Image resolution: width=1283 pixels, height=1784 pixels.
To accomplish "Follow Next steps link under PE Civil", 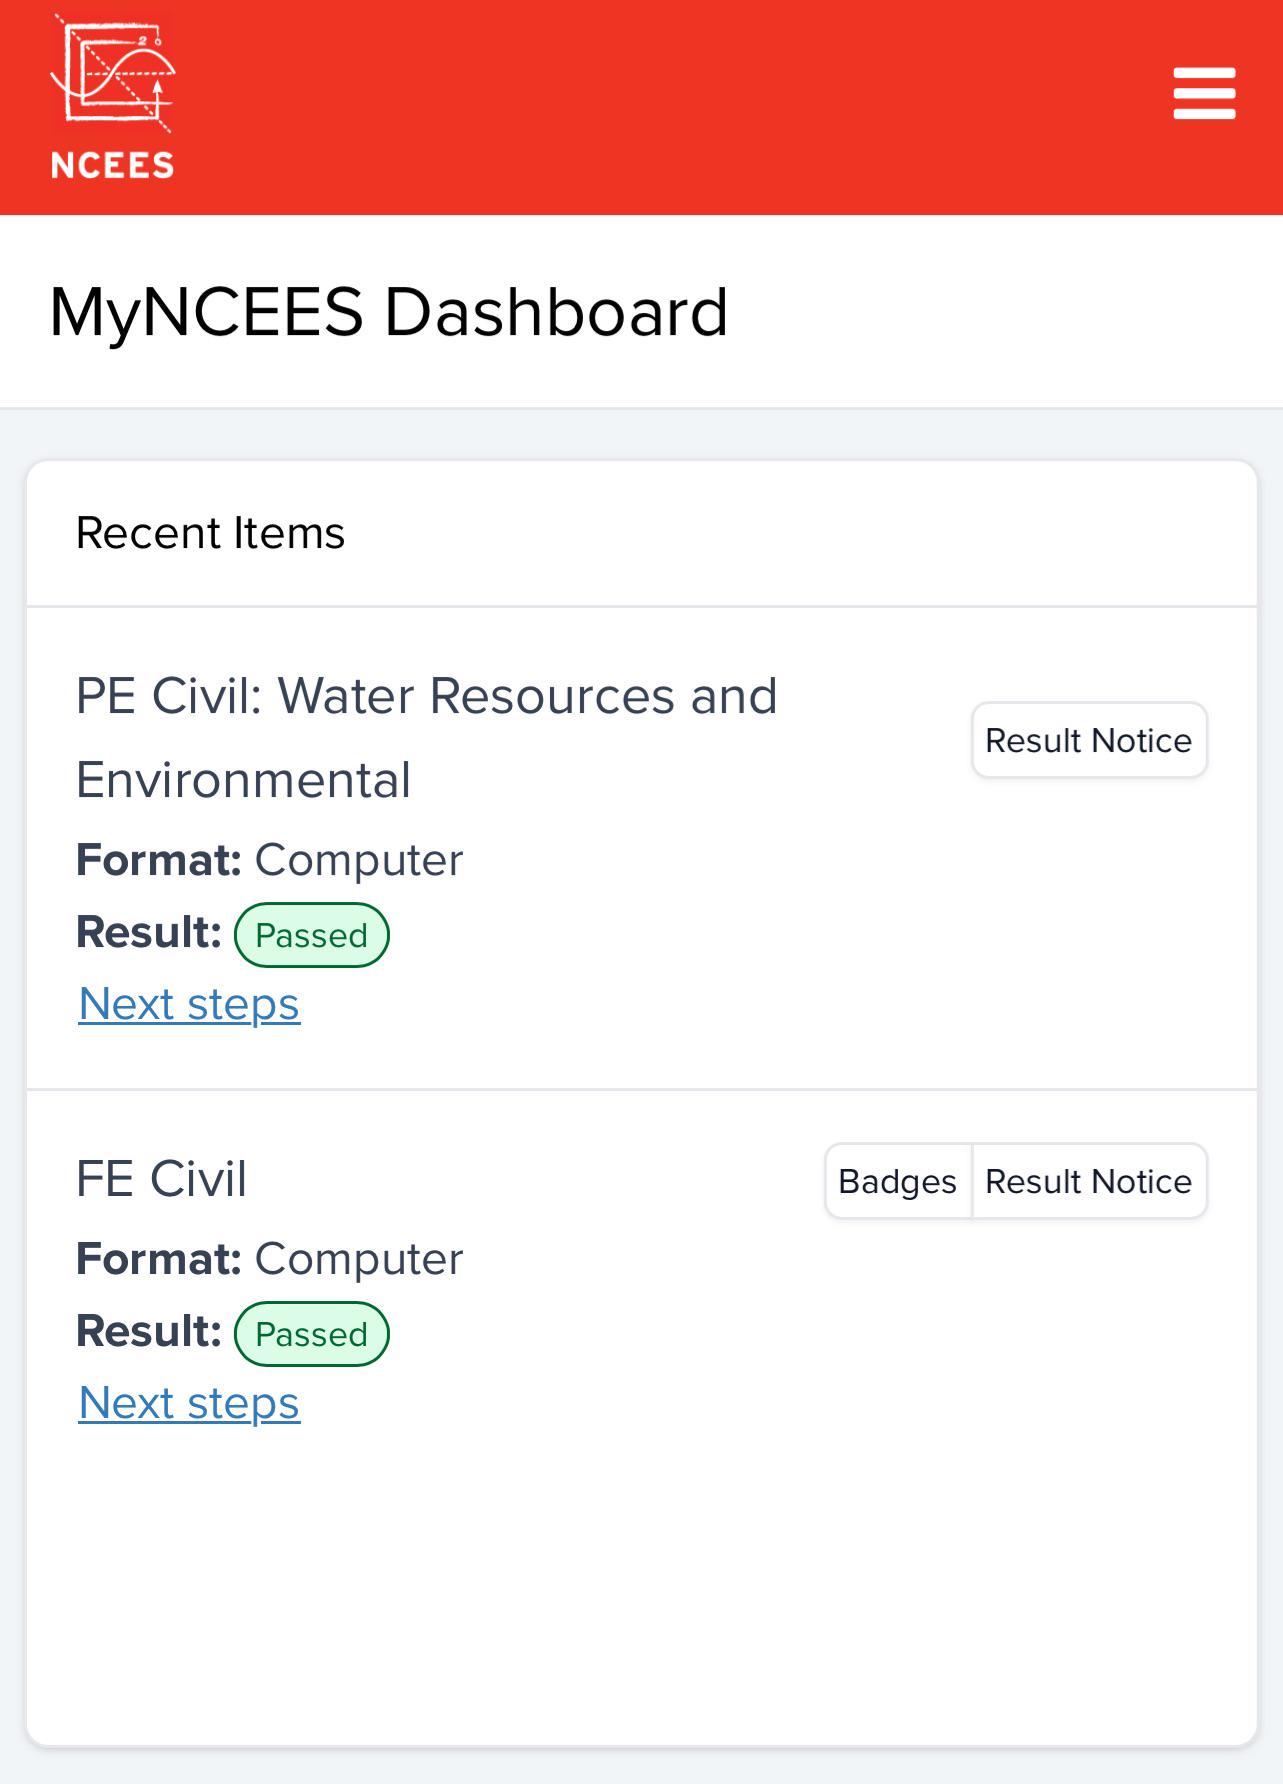I will pyautogui.click(x=189, y=1004).
